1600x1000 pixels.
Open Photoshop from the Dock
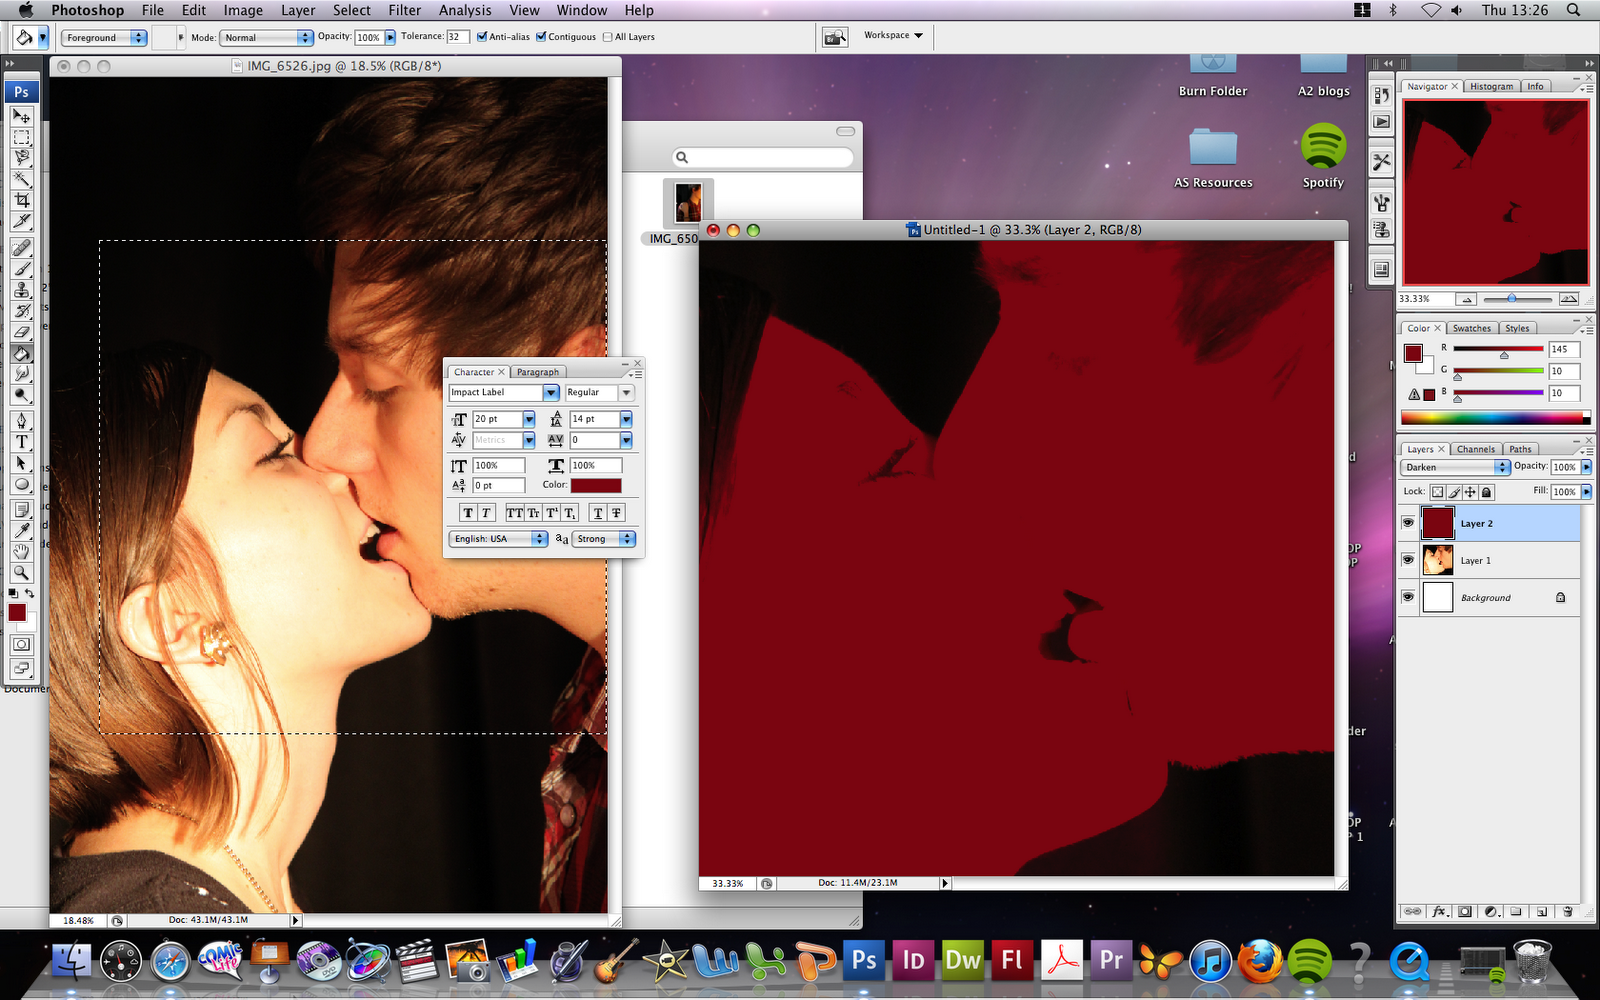864,962
